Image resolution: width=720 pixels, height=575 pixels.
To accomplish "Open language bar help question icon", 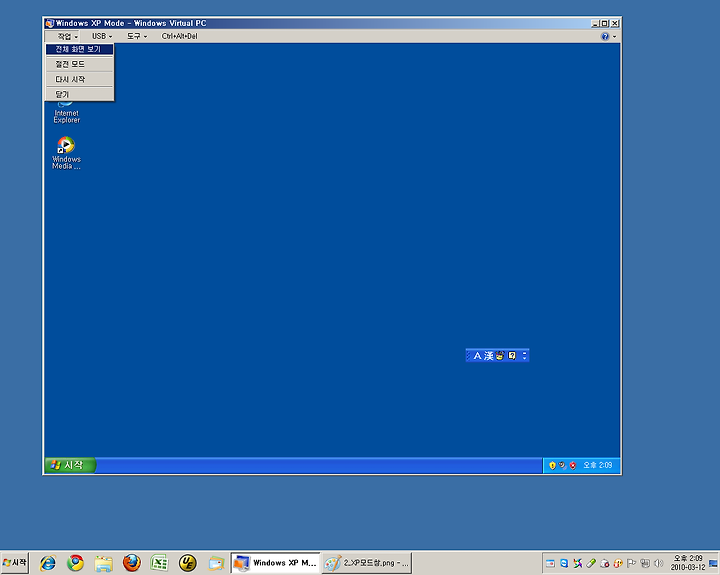I will coord(512,356).
